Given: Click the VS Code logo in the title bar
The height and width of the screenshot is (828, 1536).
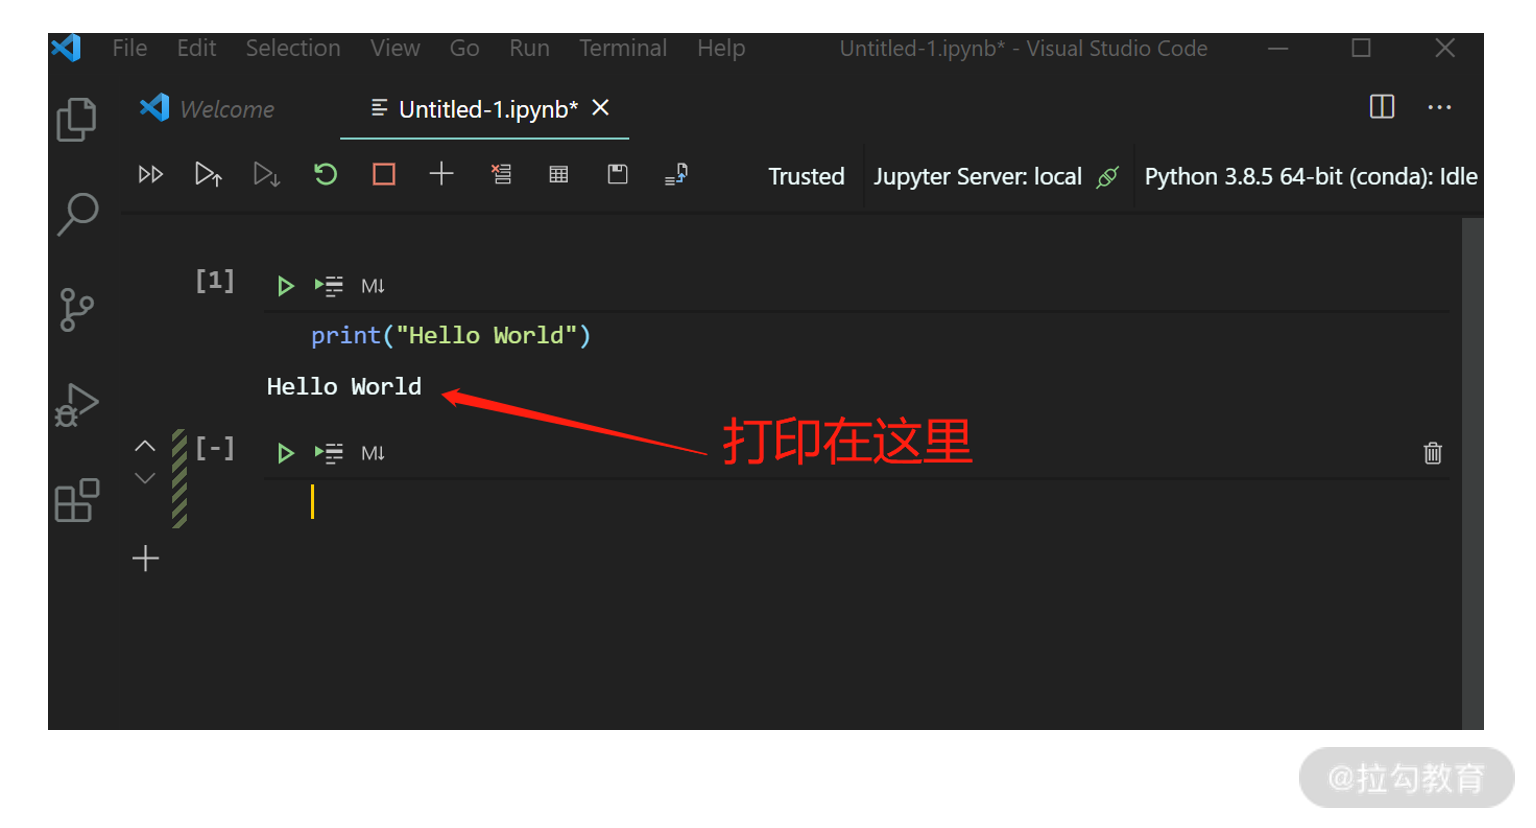Looking at the screenshot, I should (x=66, y=48).
